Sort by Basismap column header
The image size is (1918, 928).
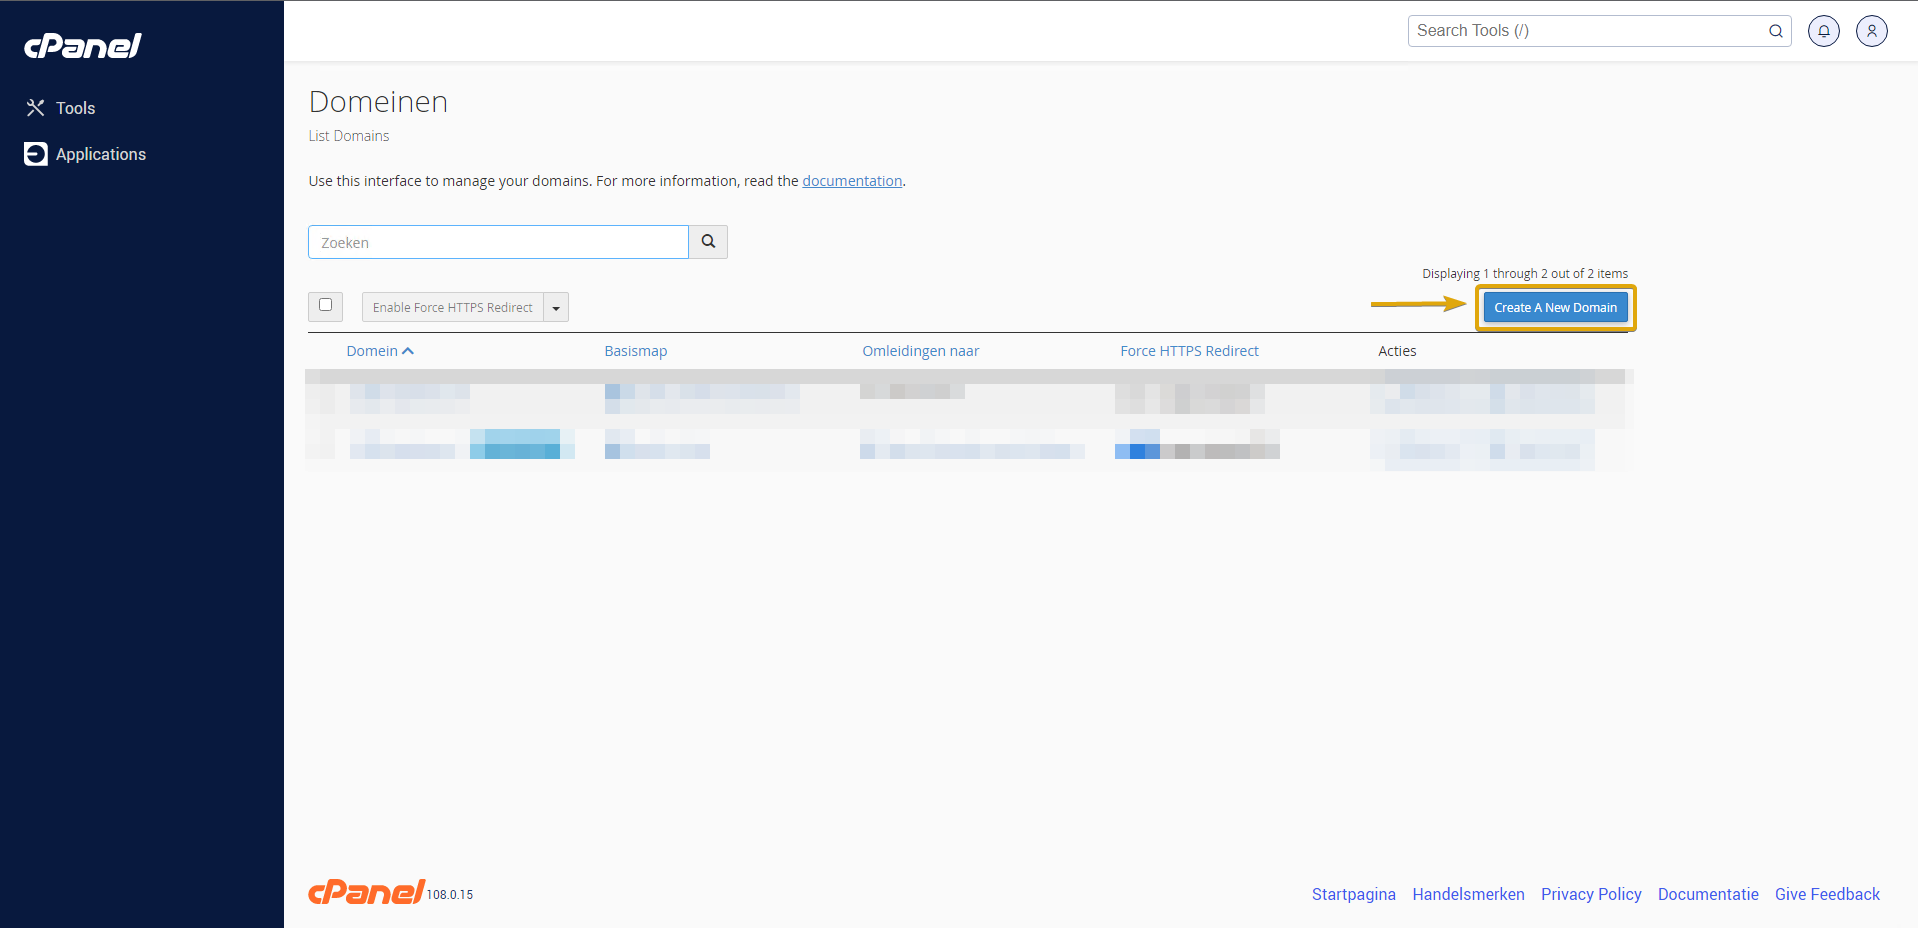pos(635,351)
